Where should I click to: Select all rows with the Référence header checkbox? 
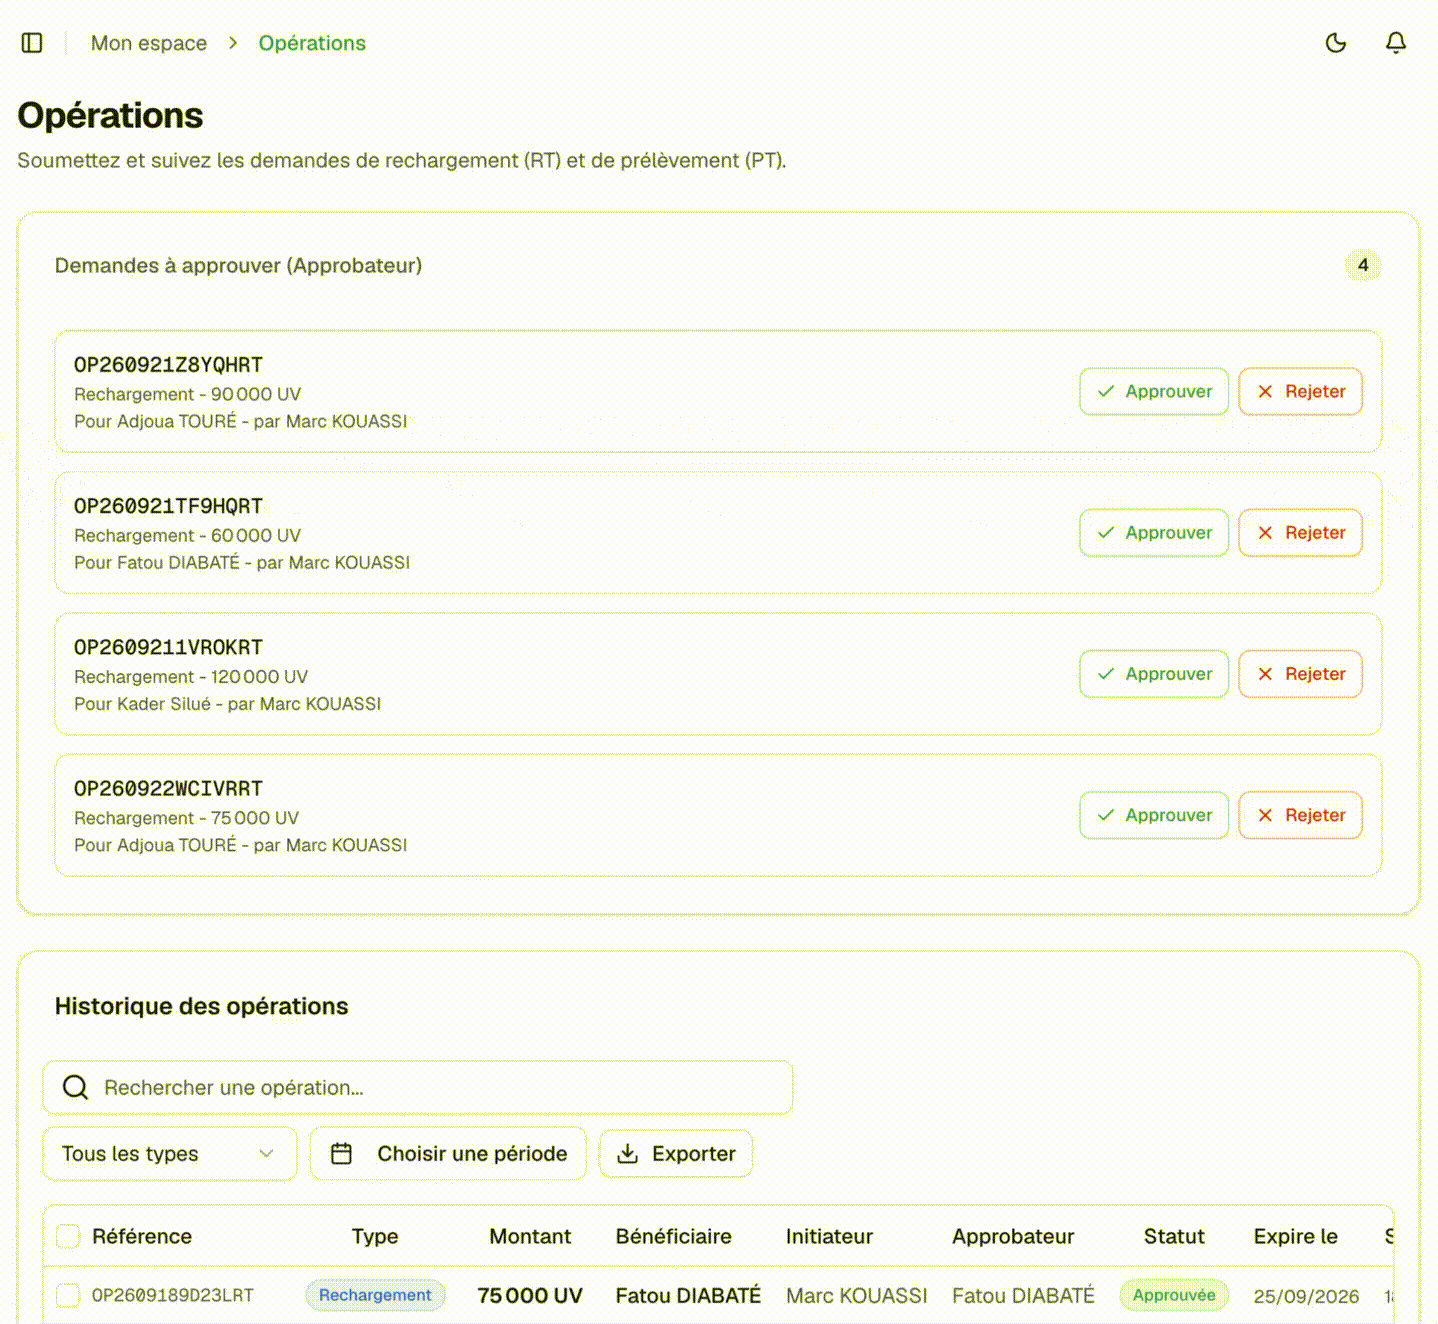pyautogui.click(x=68, y=1236)
